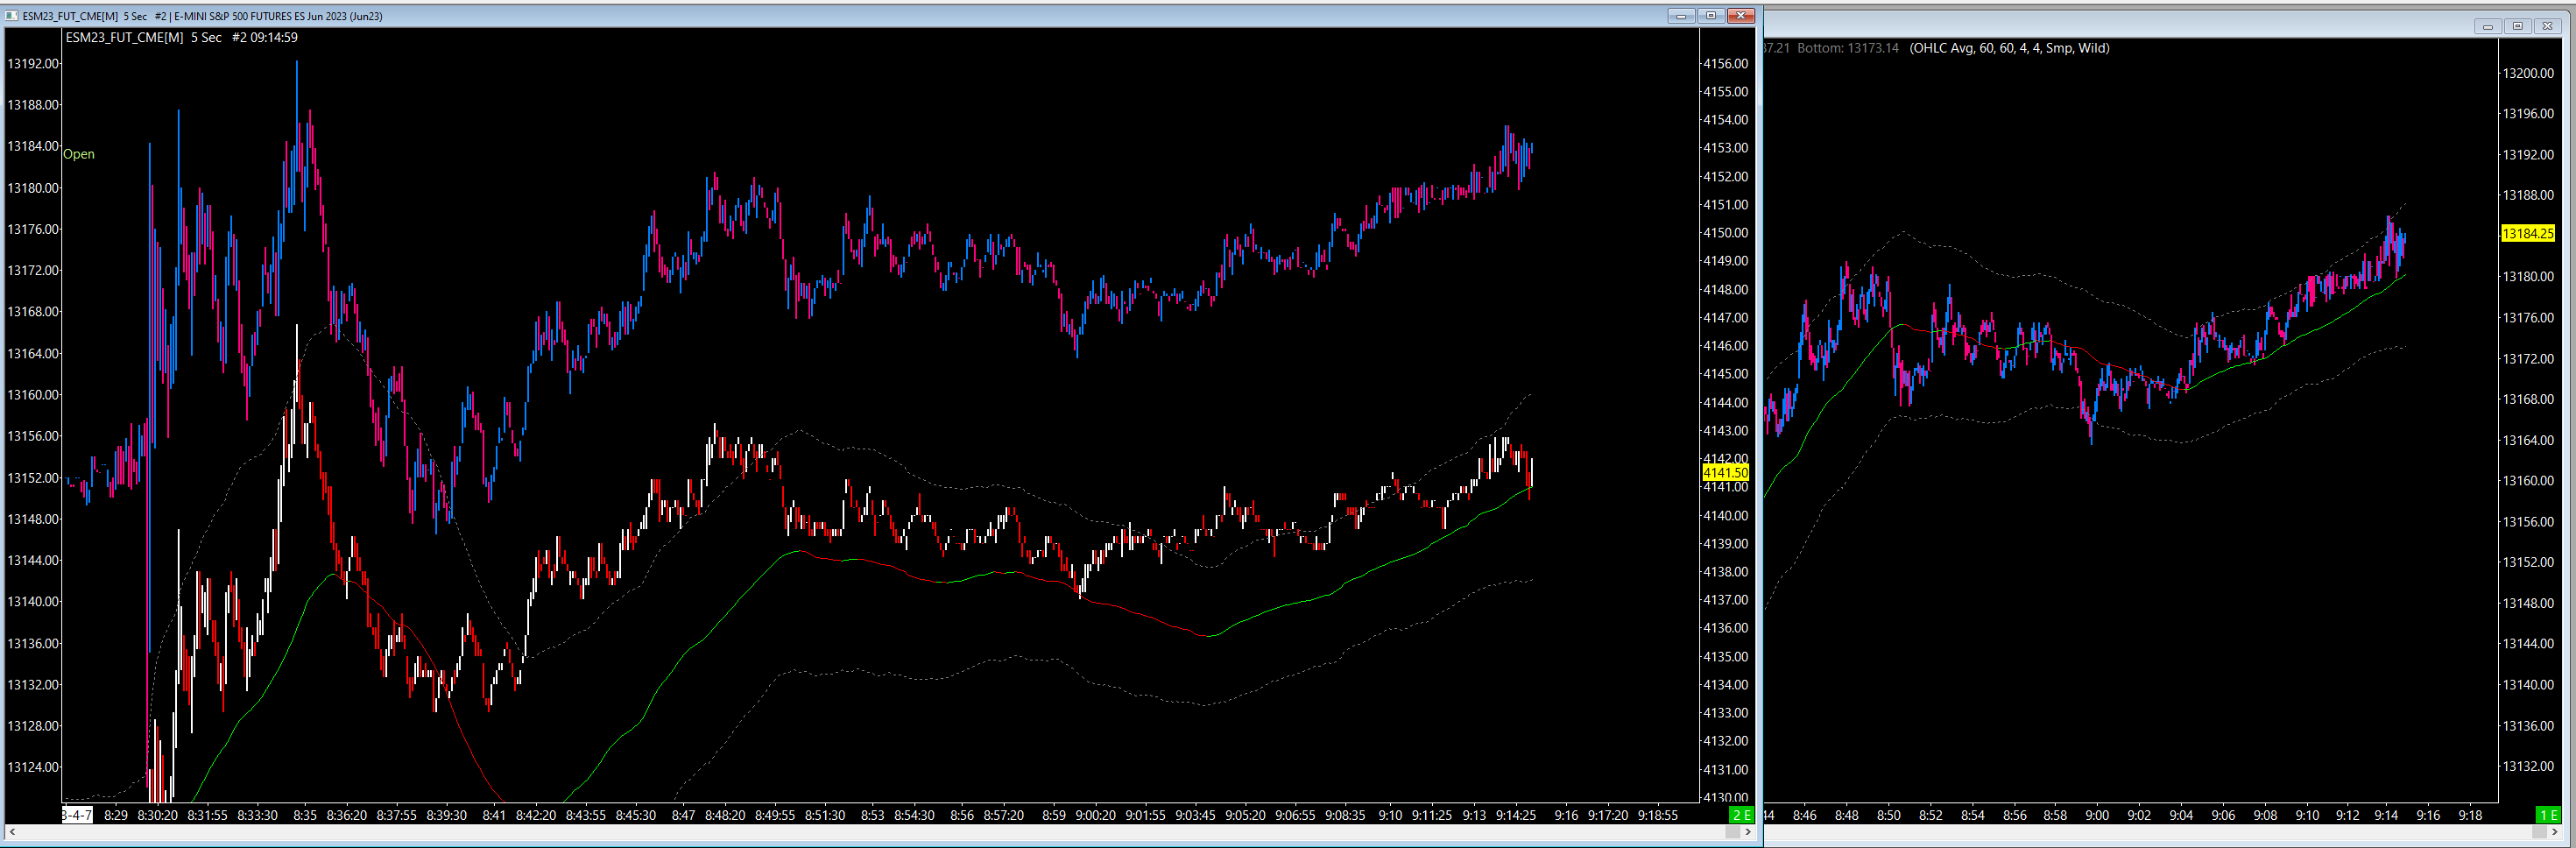This screenshot has height=848, width=2576.
Task: Click the green '2 E' chart indicator box
Action: [x=1741, y=815]
